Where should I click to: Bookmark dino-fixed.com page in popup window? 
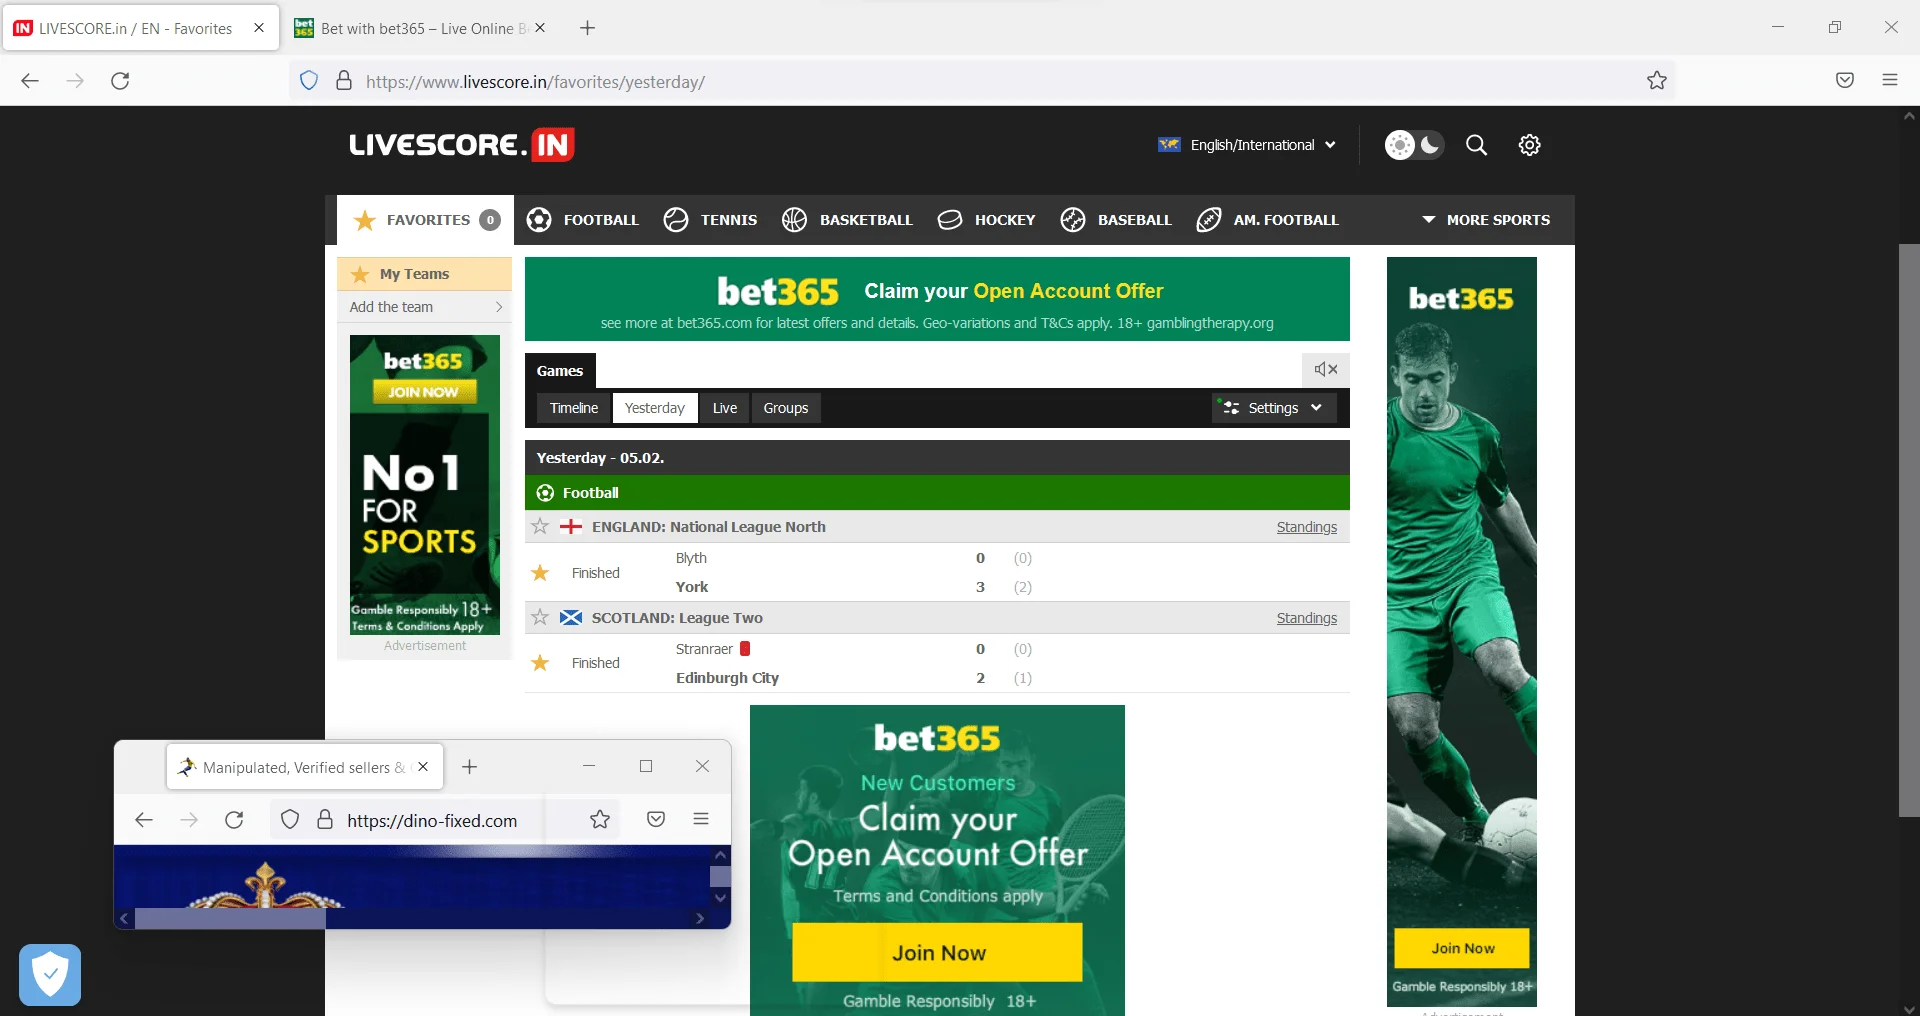[x=600, y=820]
